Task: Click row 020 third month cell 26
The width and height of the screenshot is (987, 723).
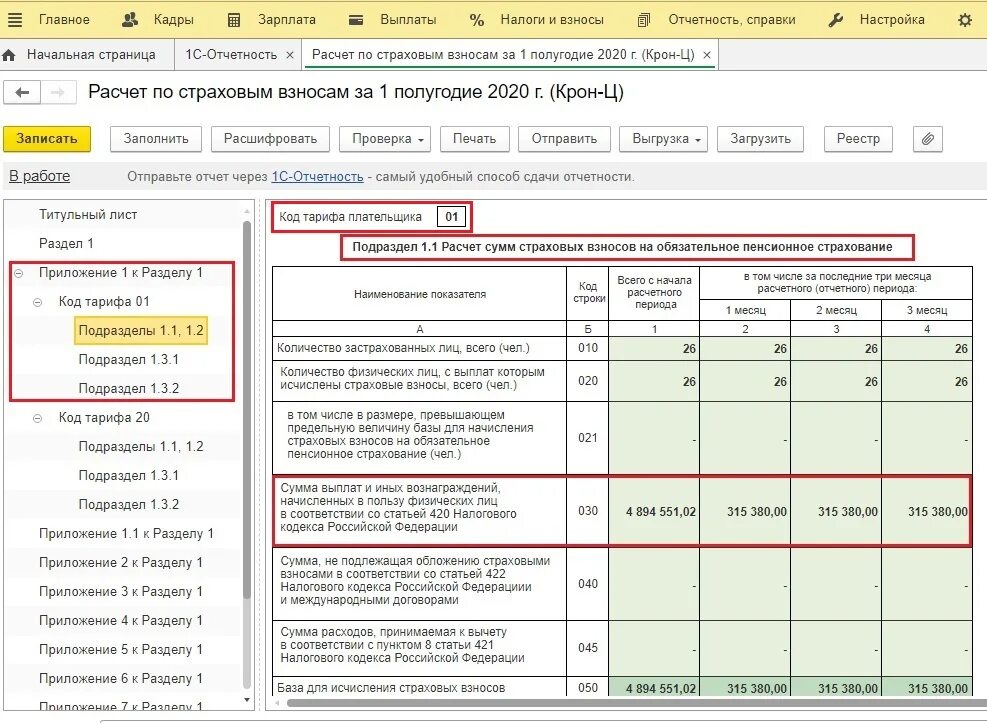Action: 926,381
